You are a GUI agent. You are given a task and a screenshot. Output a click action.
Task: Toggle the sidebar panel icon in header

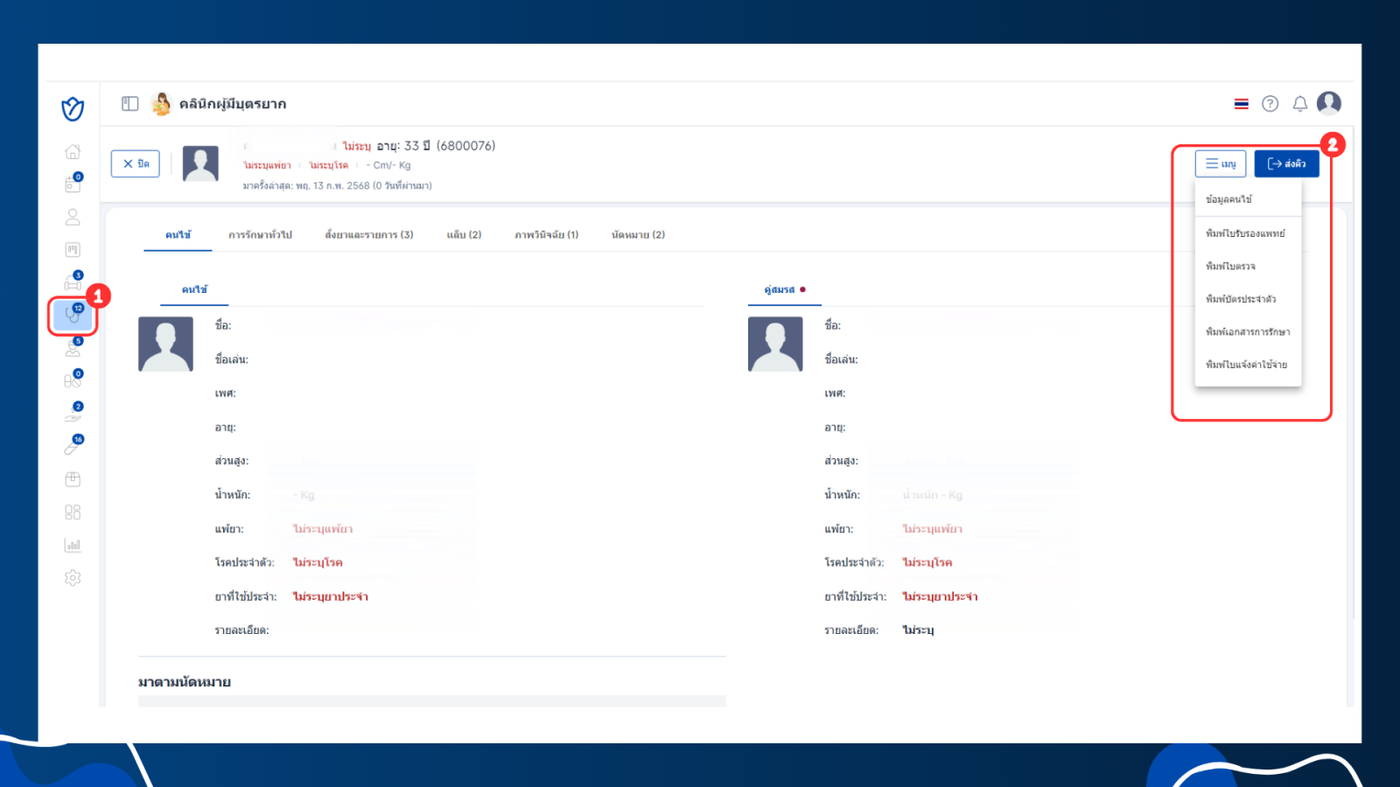(130, 104)
